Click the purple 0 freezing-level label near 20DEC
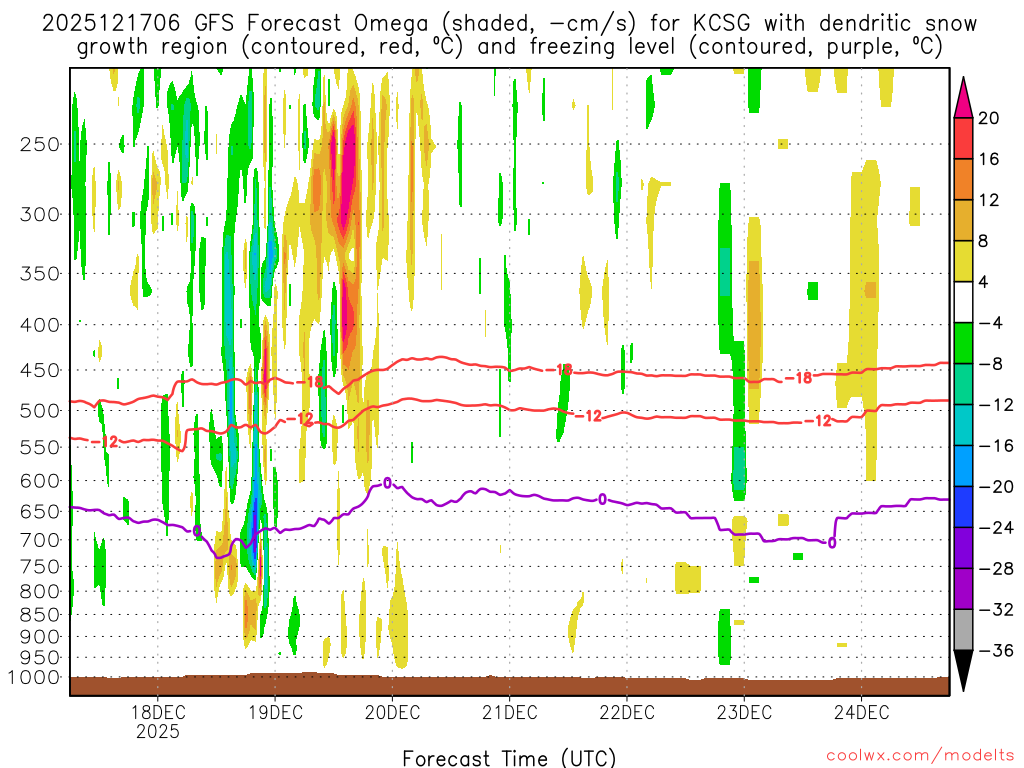Screen dimensions: 1024x768 (x=387, y=483)
